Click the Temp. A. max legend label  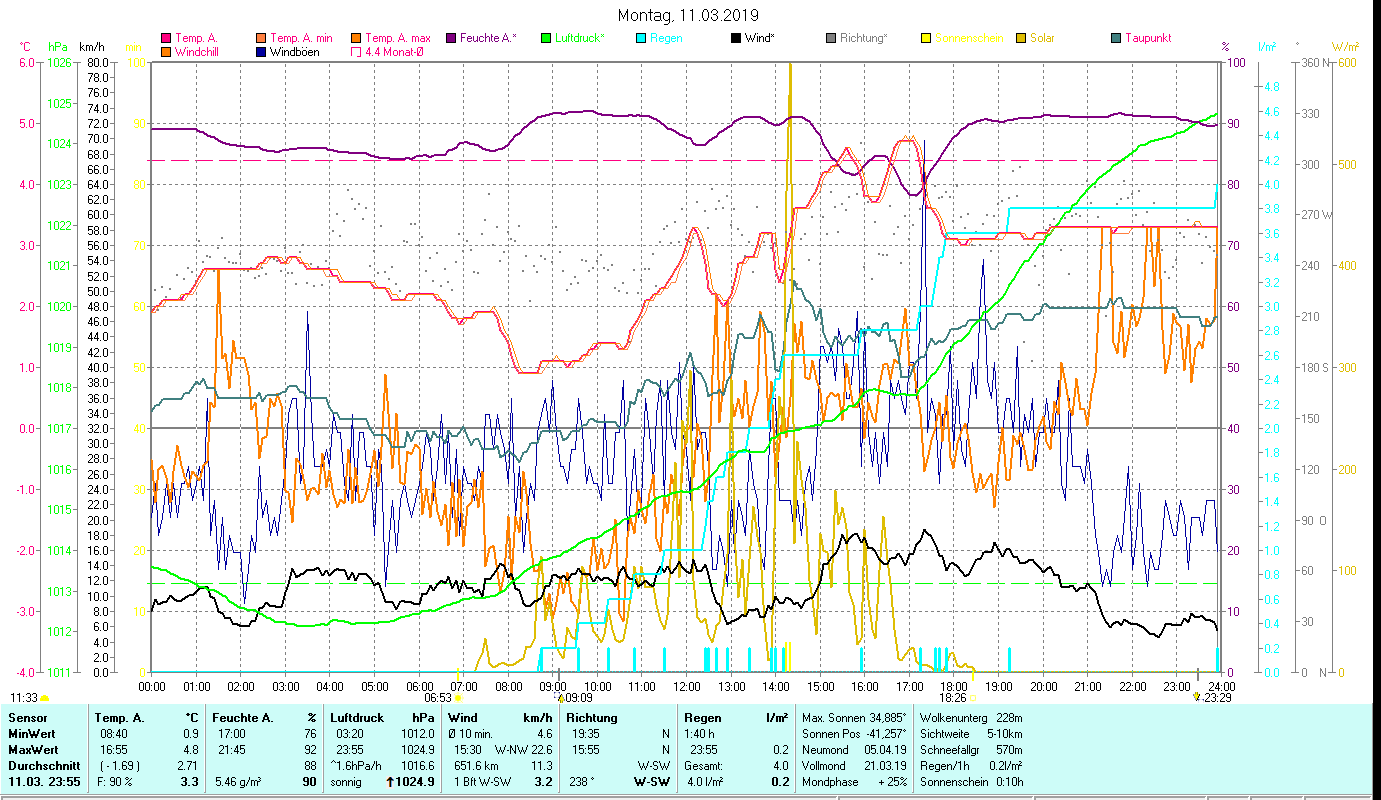click(x=398, y=39)
